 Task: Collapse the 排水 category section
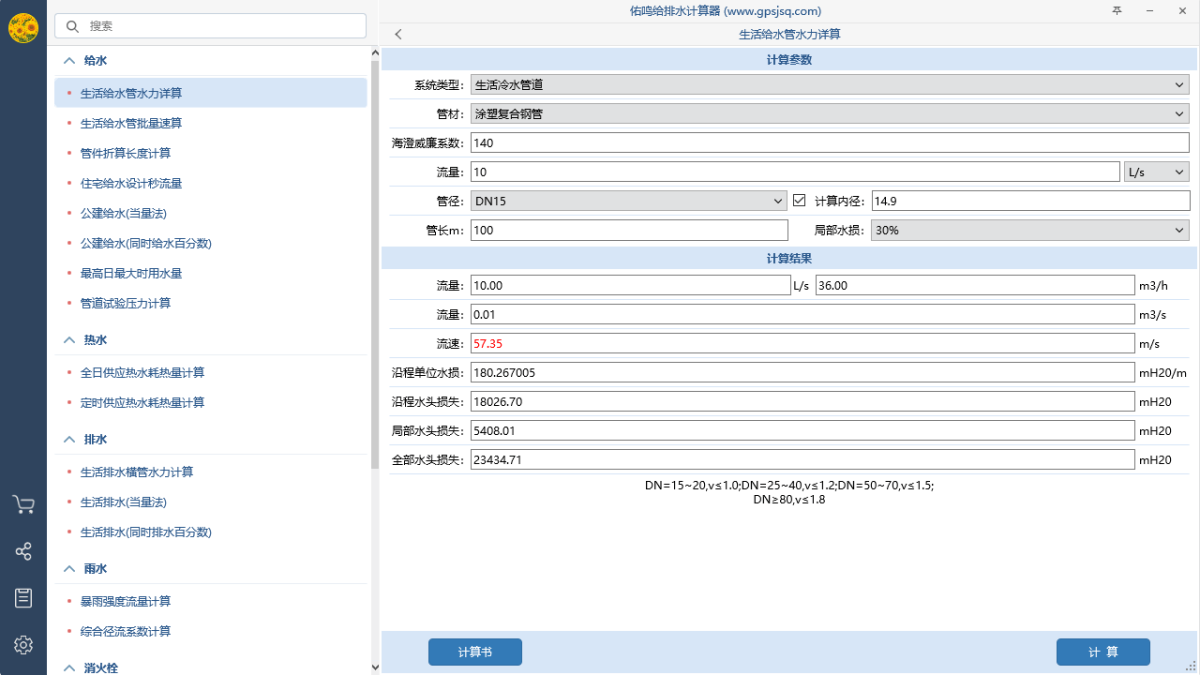(x=69, y=439)
